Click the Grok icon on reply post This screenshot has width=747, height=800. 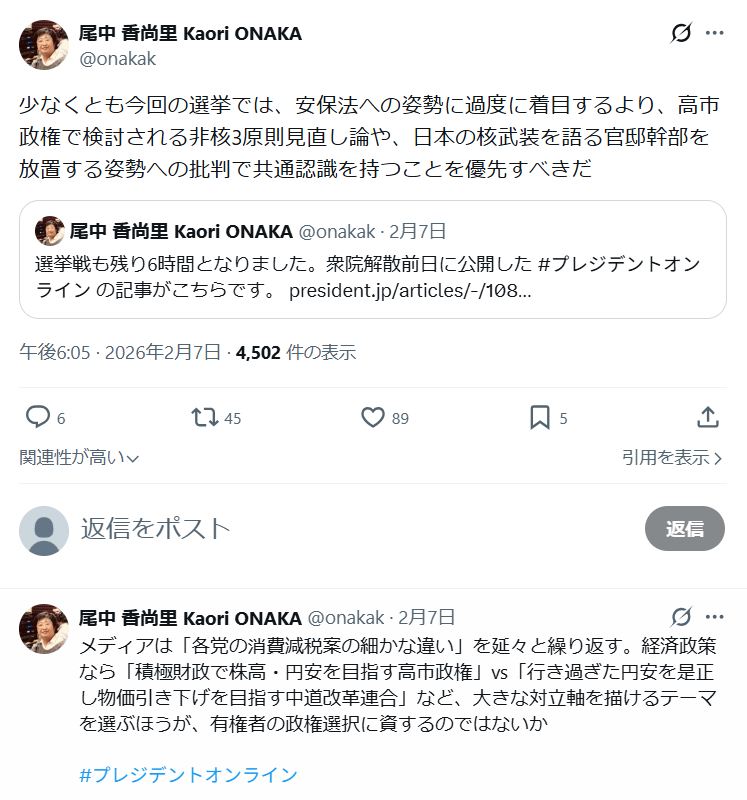coord(681,616)
